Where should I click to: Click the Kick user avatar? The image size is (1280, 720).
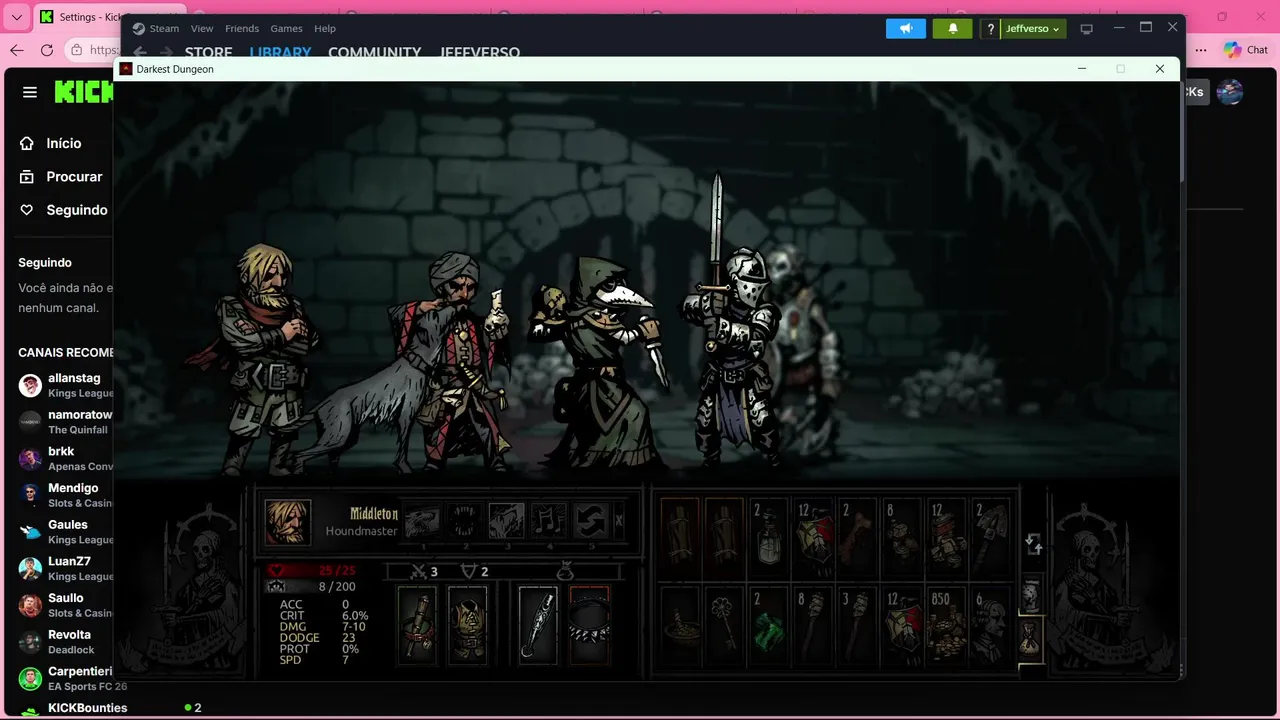1230,92
